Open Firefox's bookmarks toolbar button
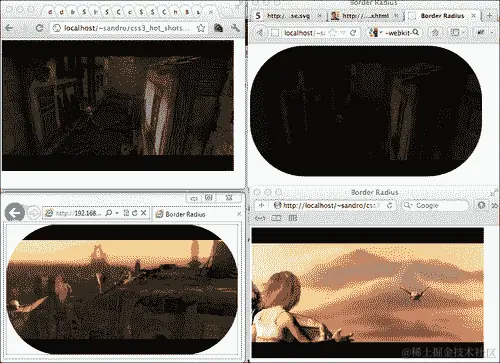 tap(457, 33)
